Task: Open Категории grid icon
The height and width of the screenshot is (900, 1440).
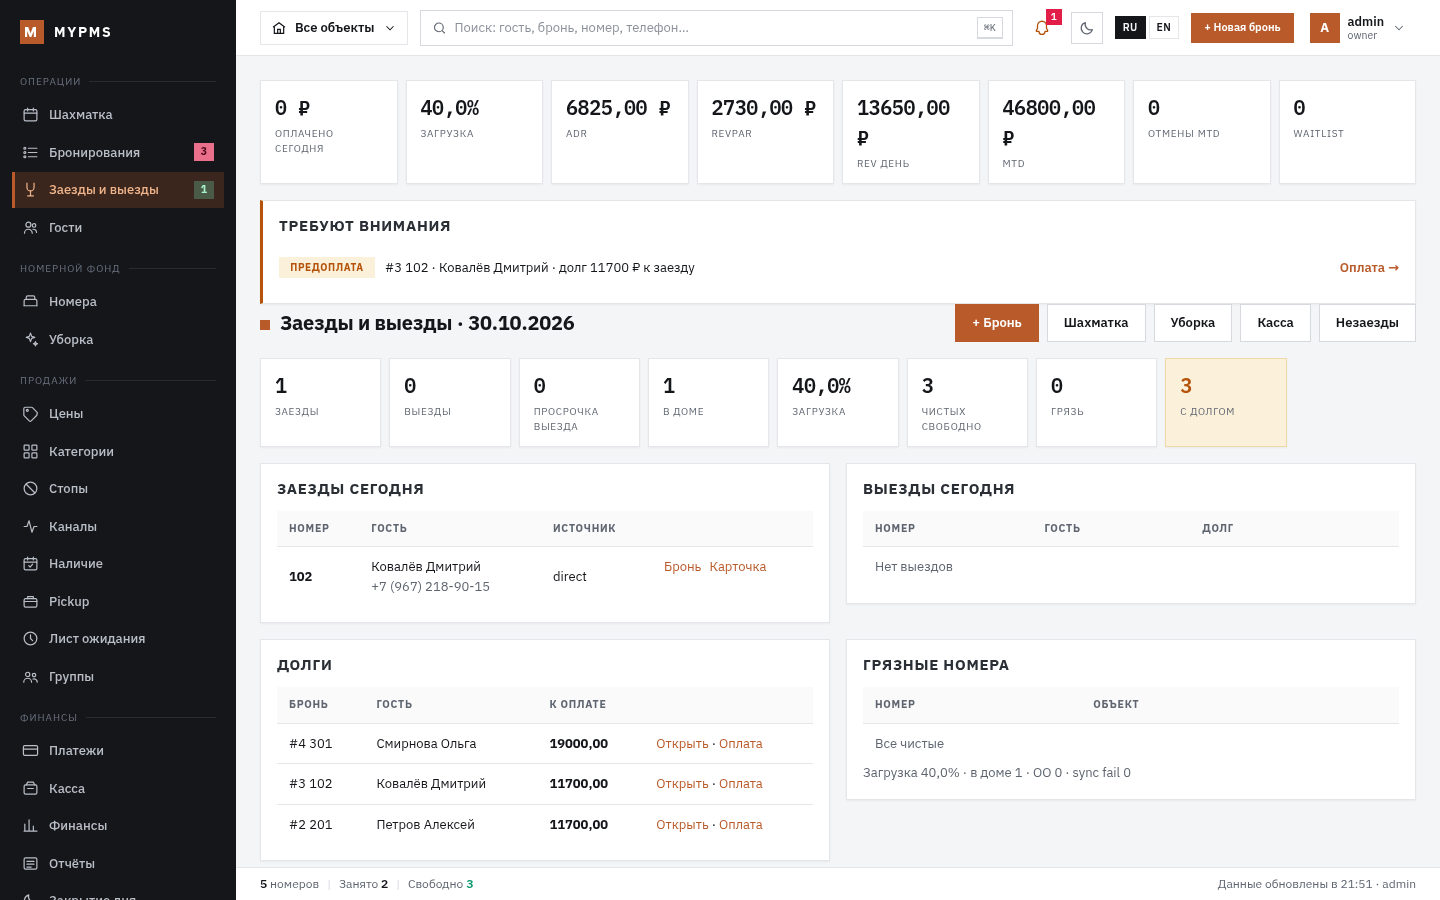Action: (30, 452)
